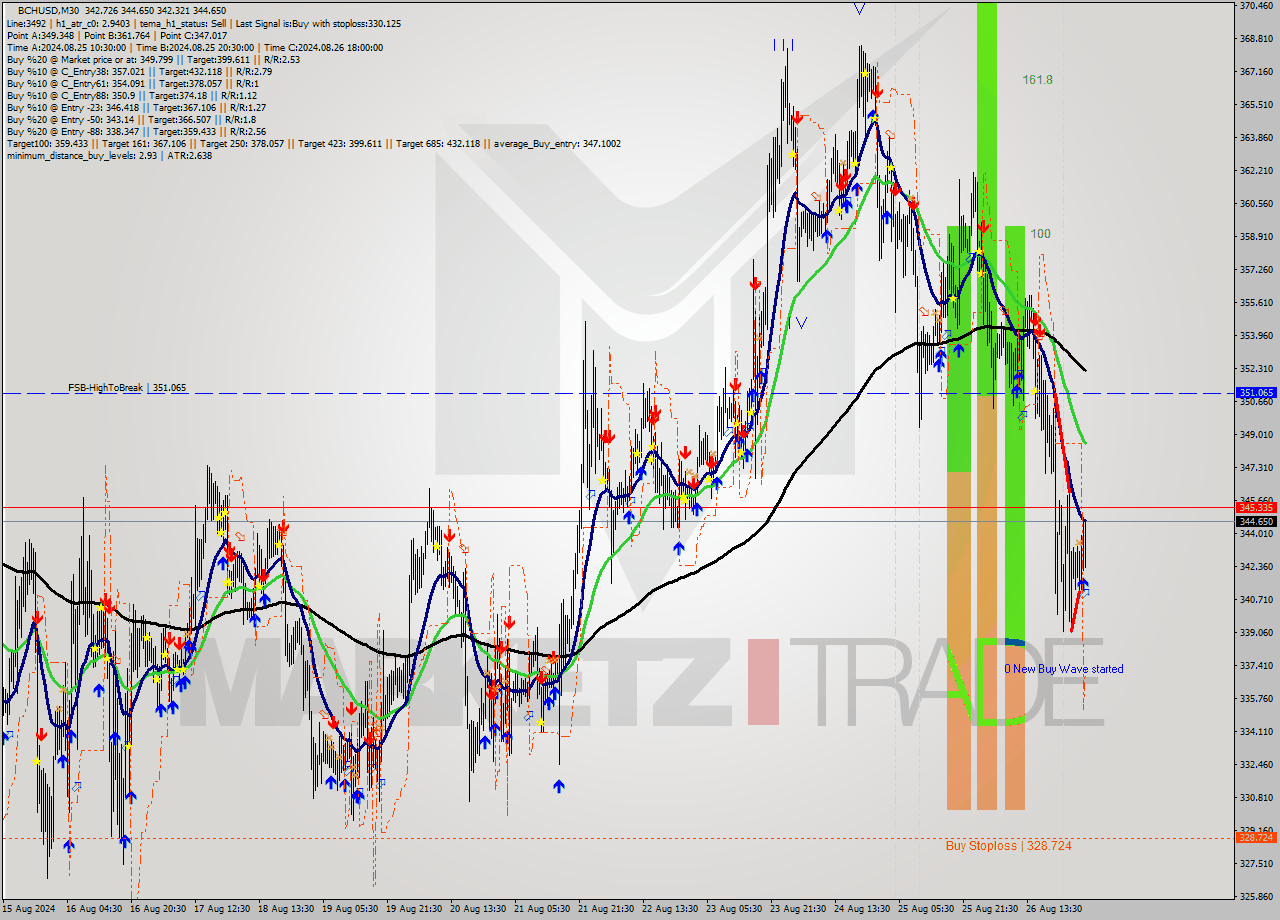Click the 'FSB-HighToBreak | 351.065' level label
This screenshot has width=1280, height=920.
coord(127,387)
